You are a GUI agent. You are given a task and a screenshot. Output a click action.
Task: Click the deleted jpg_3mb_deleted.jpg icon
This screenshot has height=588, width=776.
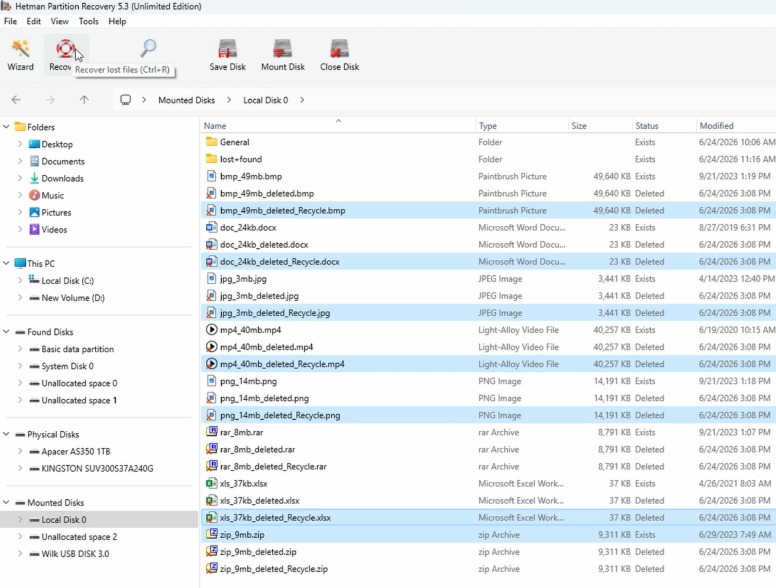[211, 296]
